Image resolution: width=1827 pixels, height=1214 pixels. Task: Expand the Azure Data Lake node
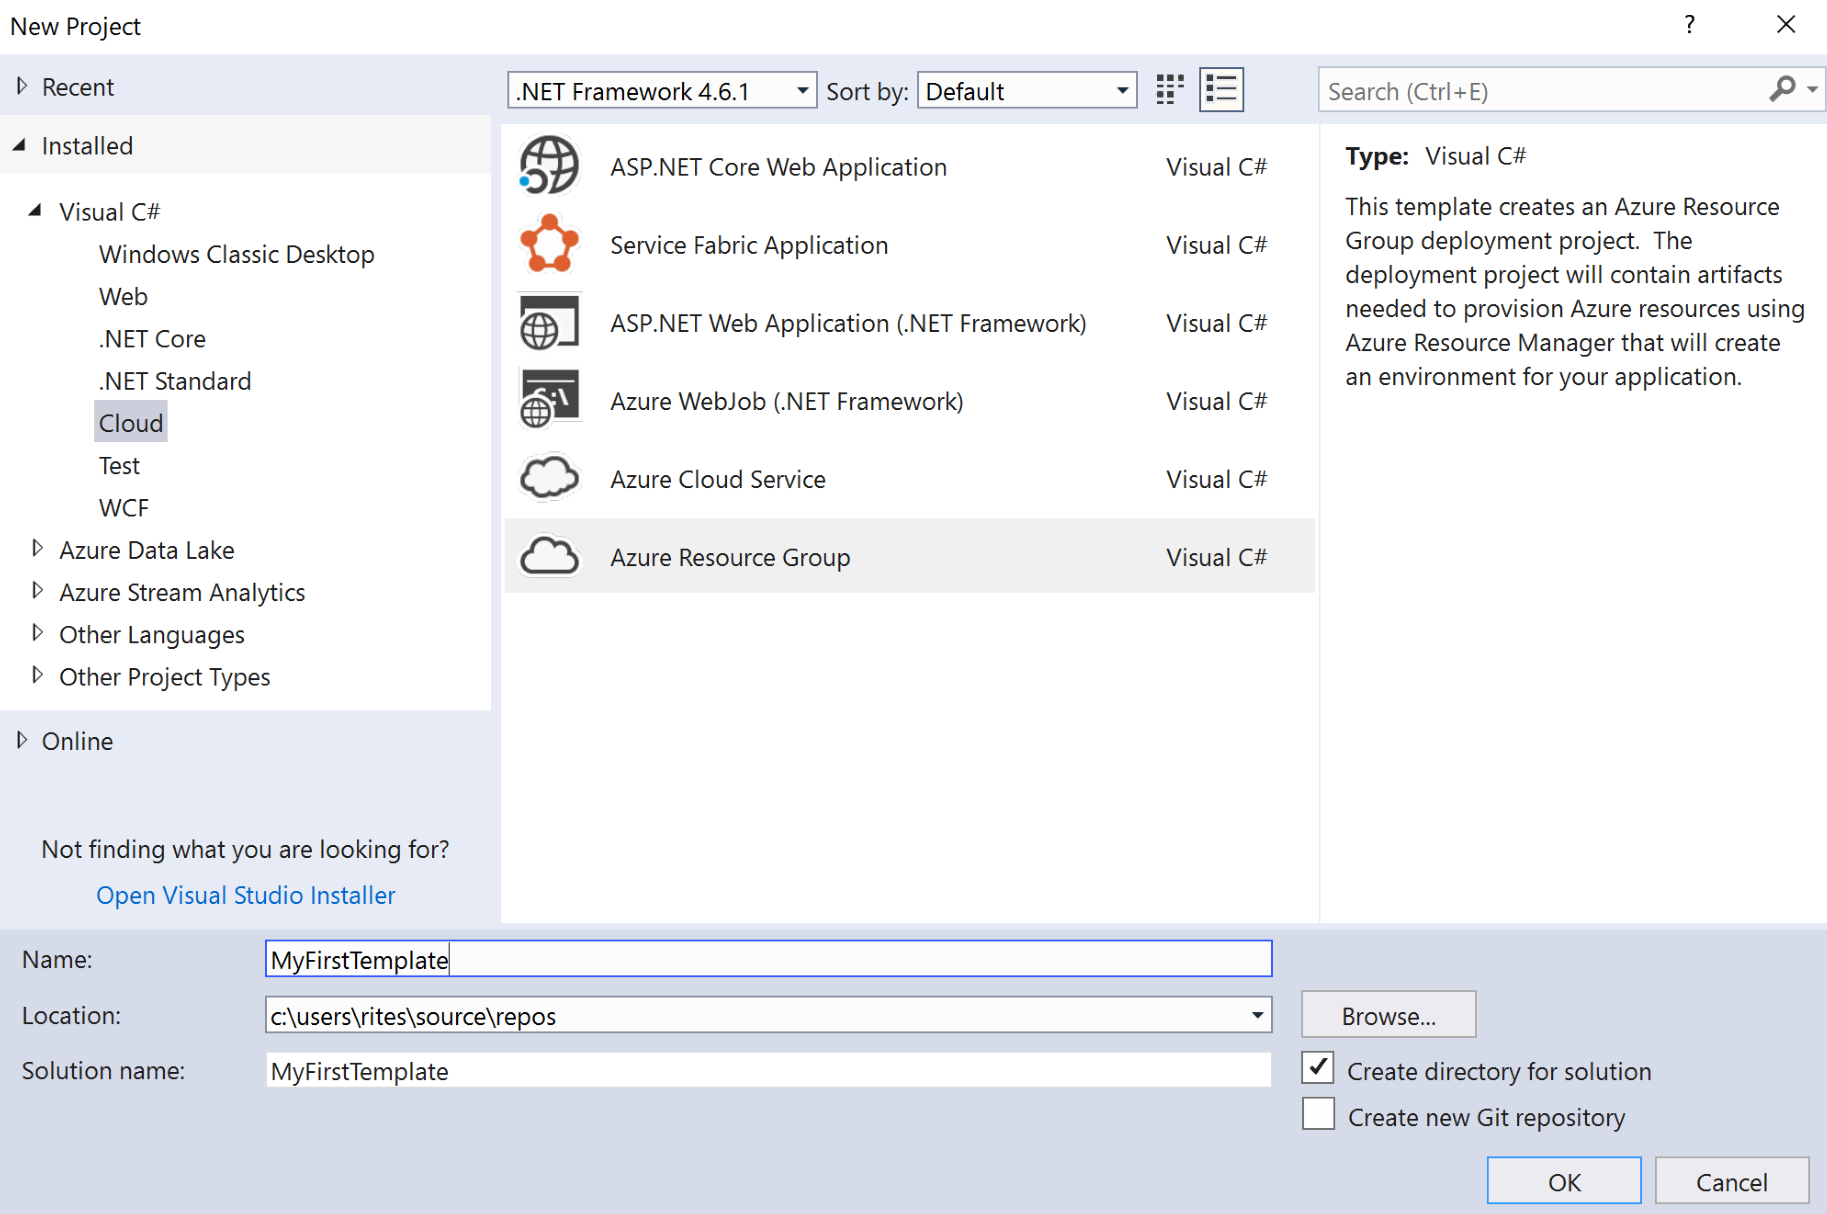click(38, 549)
